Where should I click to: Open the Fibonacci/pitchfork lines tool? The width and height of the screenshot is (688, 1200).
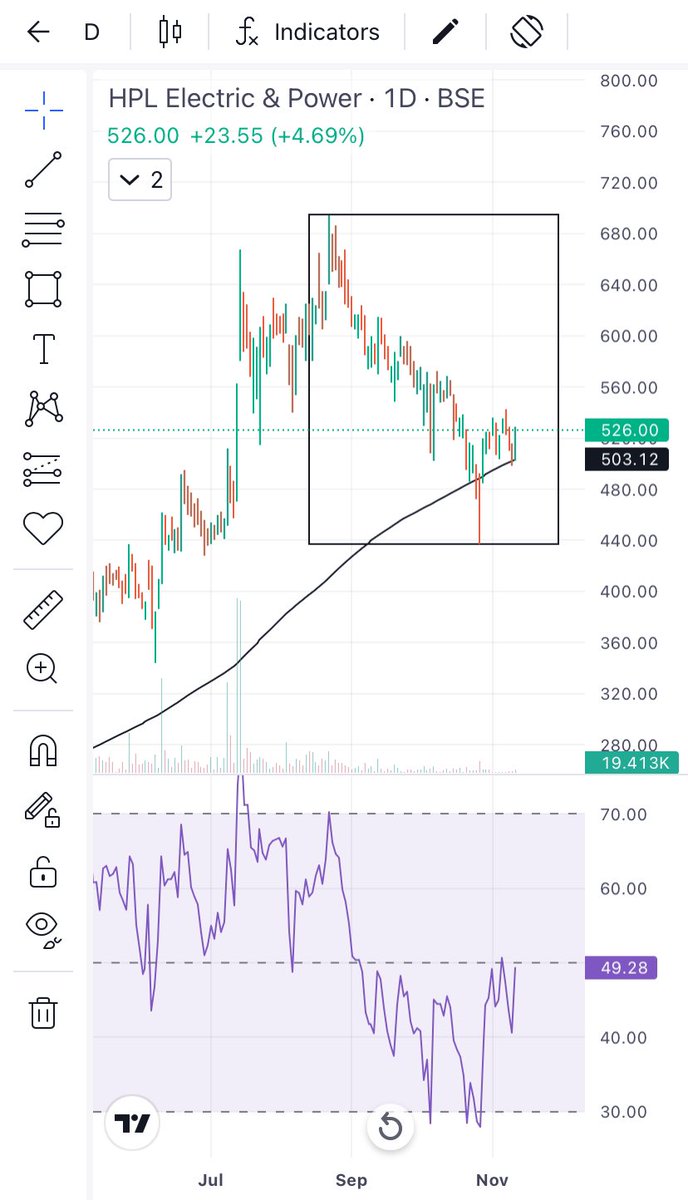pyautogui.click(x=43, y=231)
